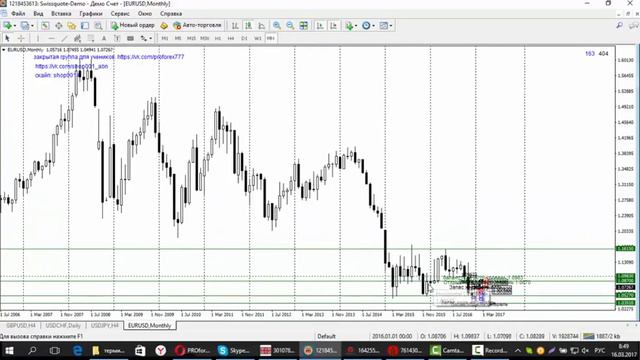Switch timeframe to H4

pyautogui.click(x=231, y=38)
